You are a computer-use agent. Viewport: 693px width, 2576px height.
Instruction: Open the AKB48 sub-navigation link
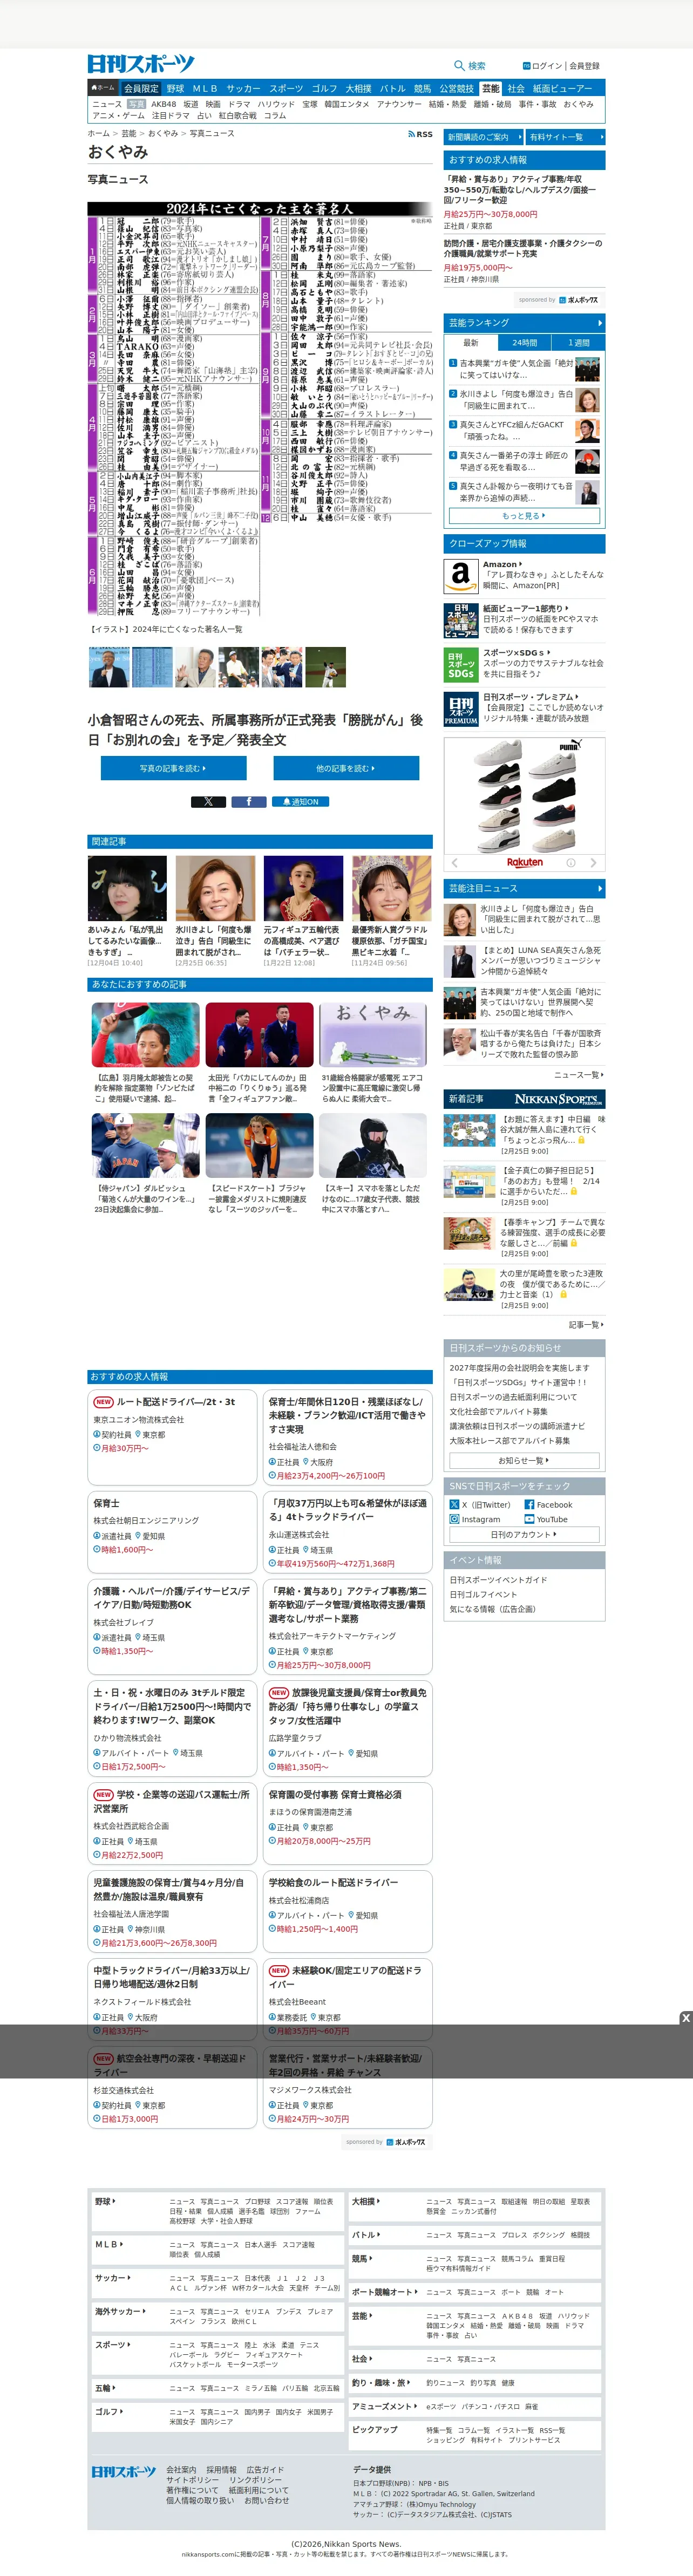click(164, 104)
